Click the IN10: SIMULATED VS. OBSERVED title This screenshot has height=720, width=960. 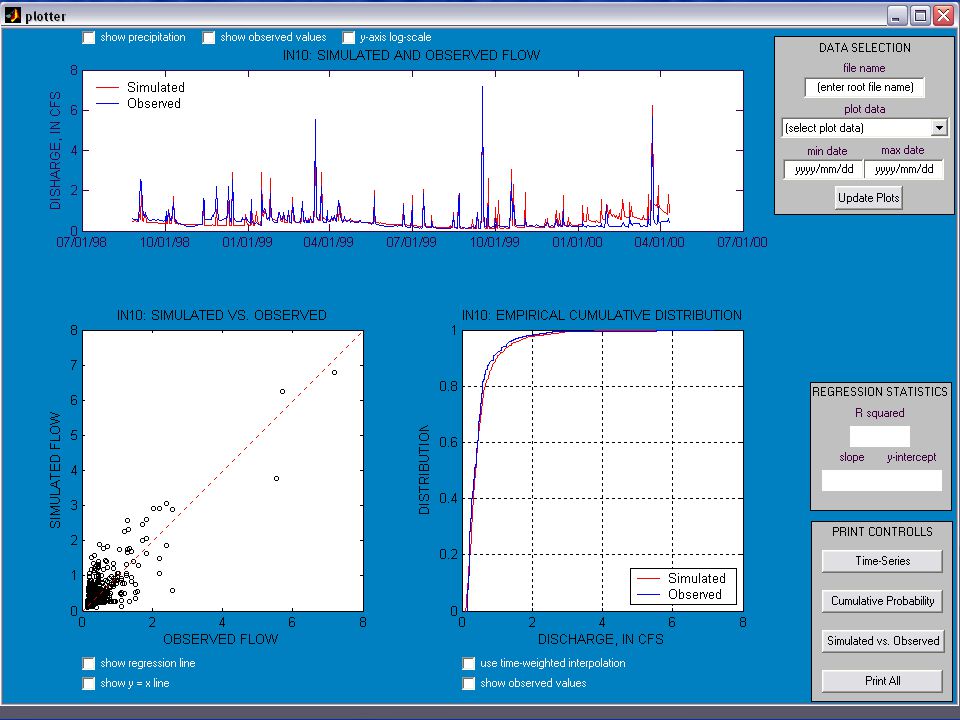pos(222,315)
